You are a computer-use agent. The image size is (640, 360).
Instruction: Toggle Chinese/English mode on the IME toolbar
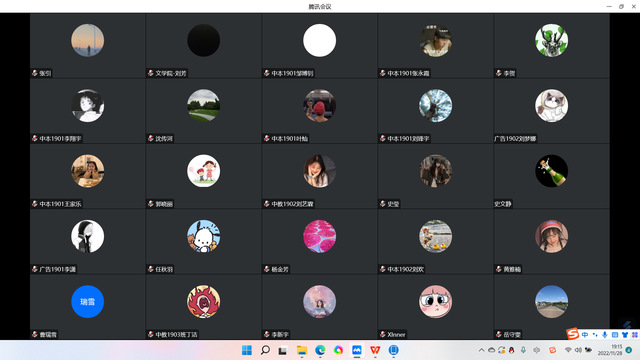585,335
